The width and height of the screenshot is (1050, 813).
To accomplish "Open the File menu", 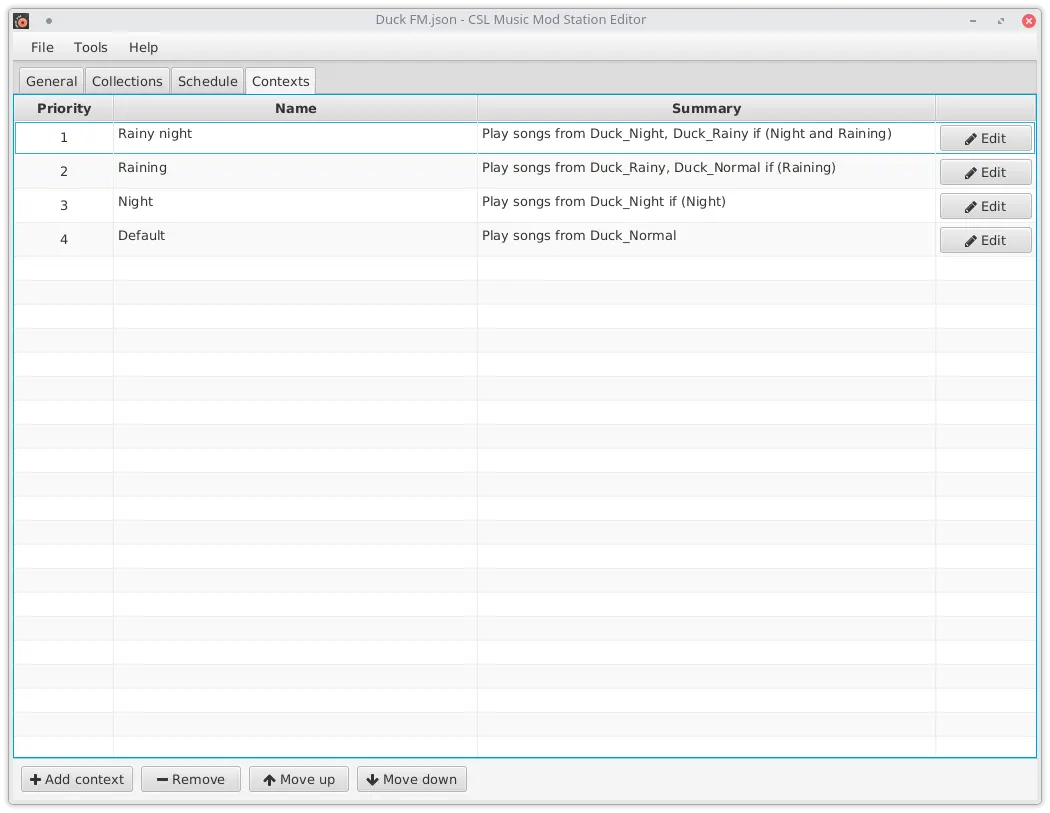I will point(42,48).
